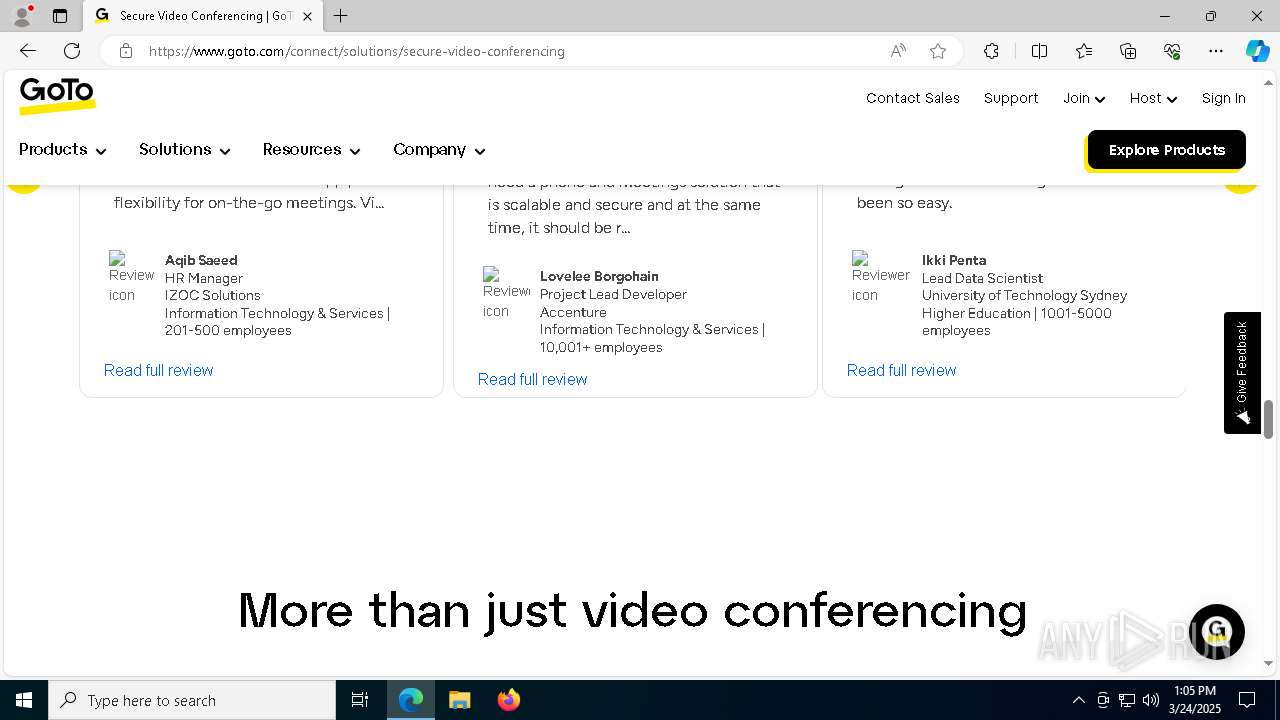This screenshot has height=720, width=1280.
Task: Click the page vertical scrollbar thumb
Action: pos(1268,419)
